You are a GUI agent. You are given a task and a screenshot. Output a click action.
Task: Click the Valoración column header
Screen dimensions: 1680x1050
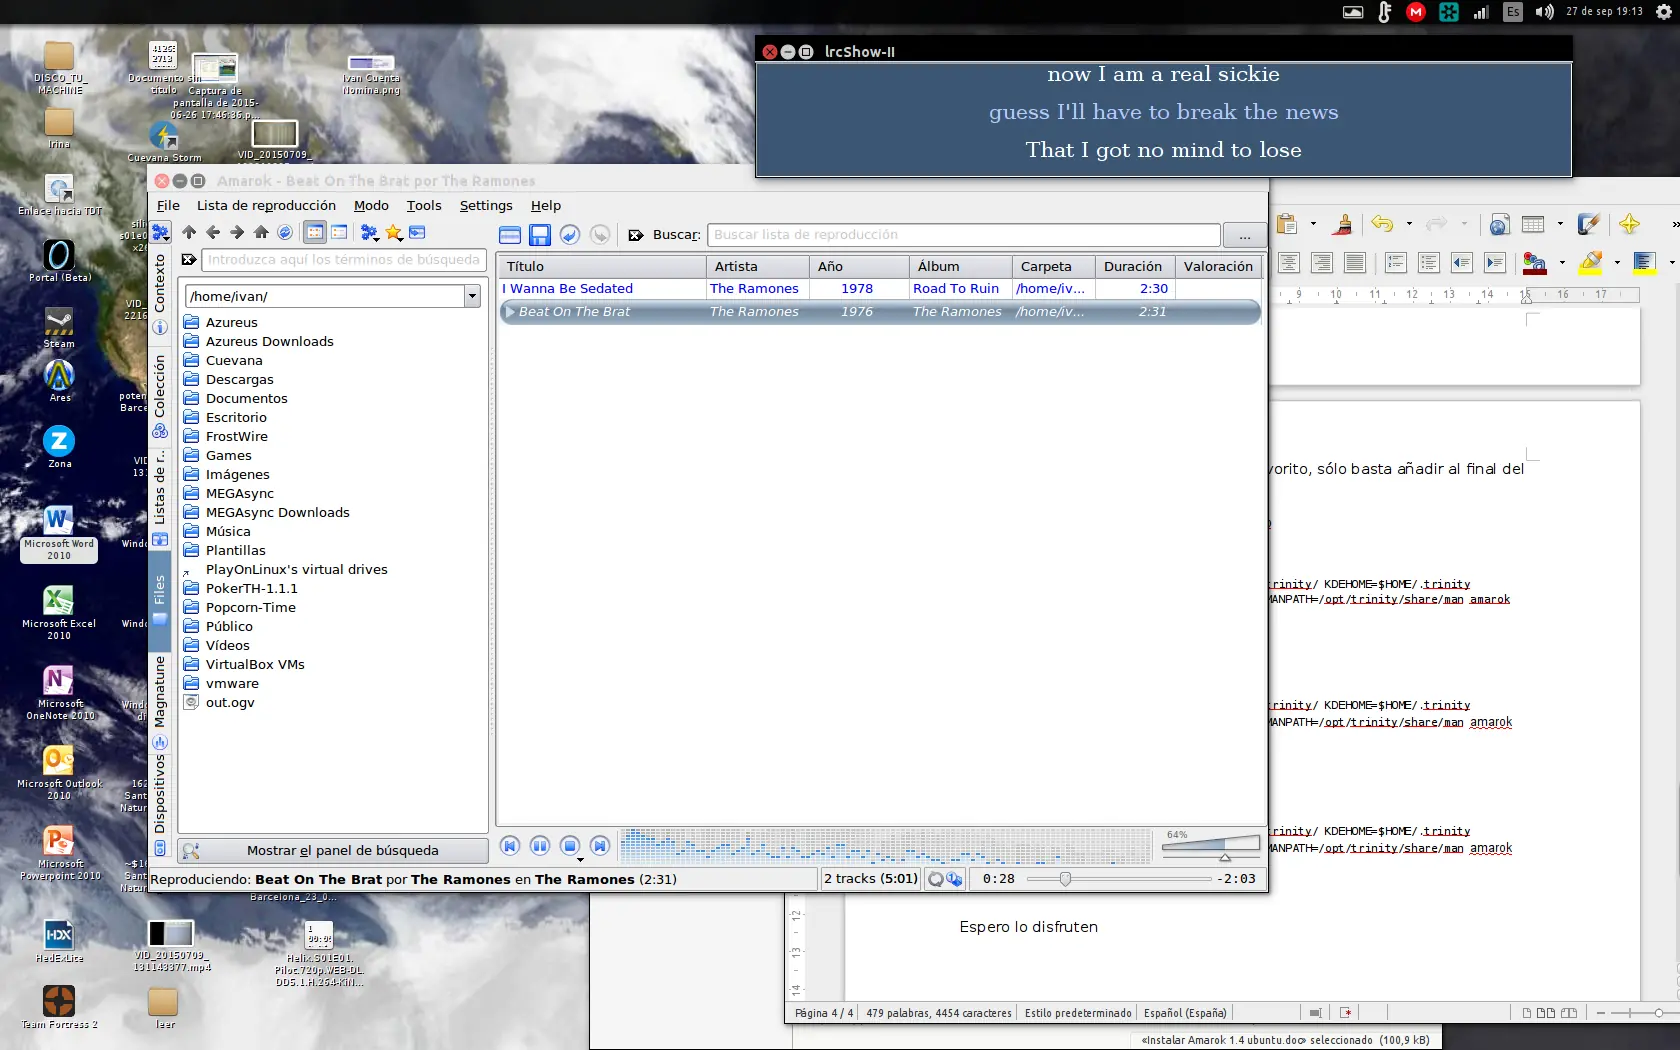tap(1218, 266)
